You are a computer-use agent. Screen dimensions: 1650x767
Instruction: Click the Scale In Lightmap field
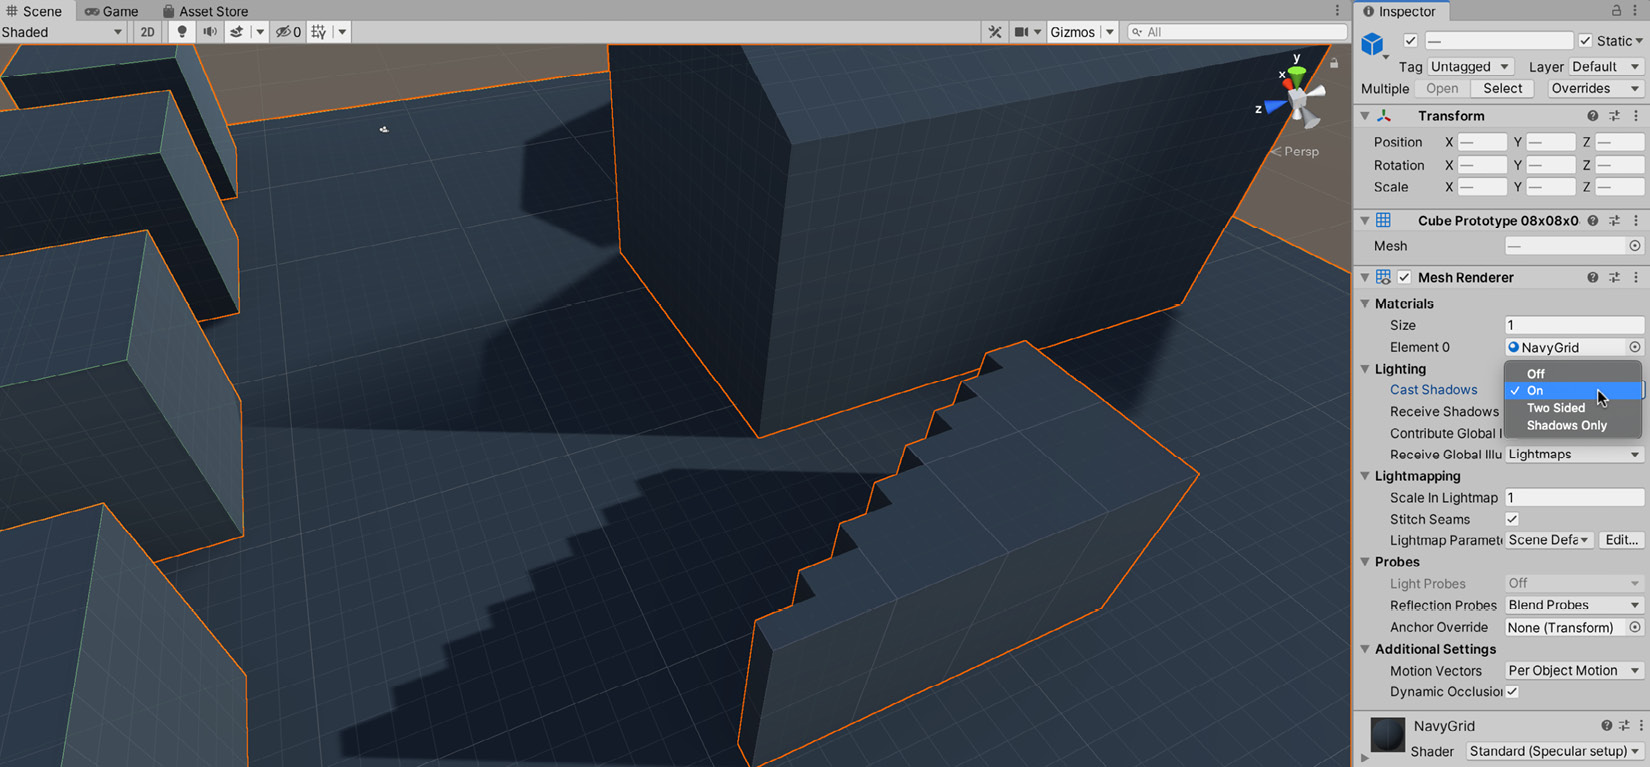1574,497
